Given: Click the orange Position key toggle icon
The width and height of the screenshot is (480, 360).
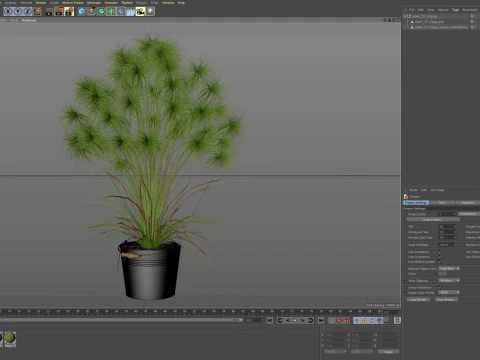Looking at the screenshot, I should (357, 320).
